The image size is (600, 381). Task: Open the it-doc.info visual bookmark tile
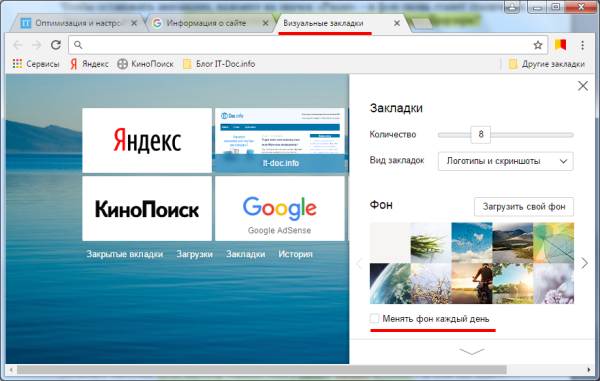coord(280,140)
